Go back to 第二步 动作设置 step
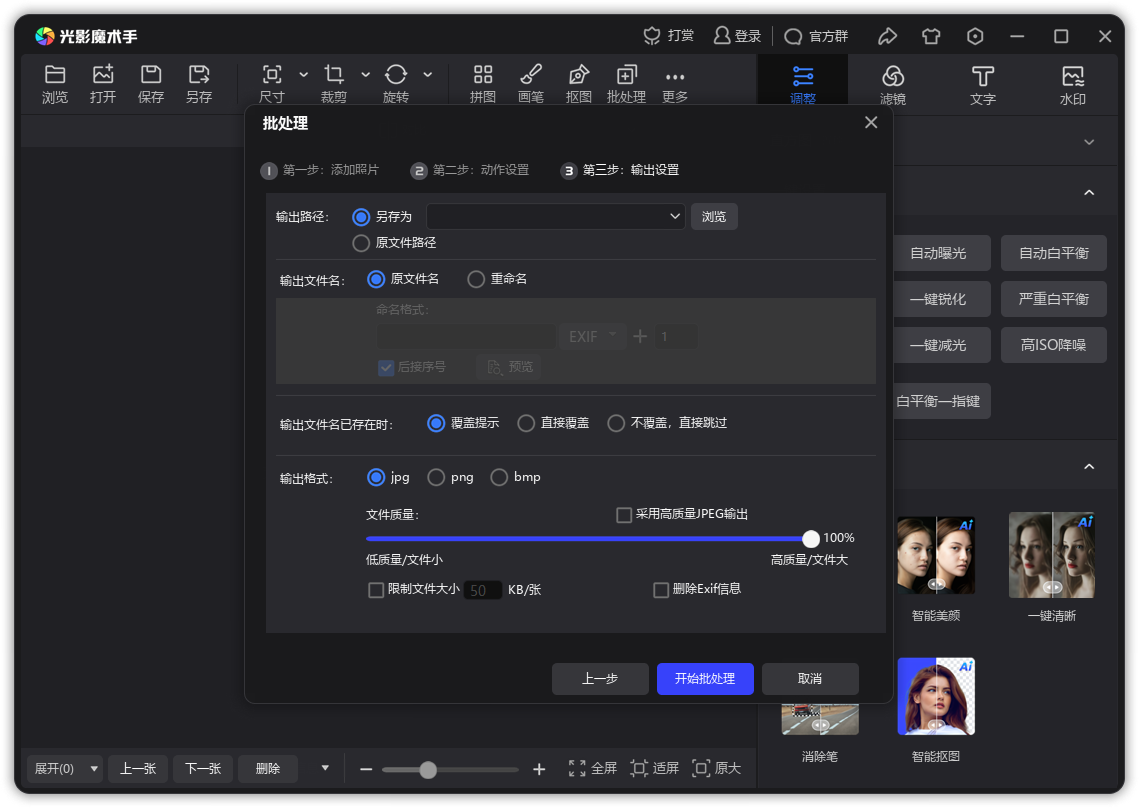1139x808 pixels. click(470, 170)
